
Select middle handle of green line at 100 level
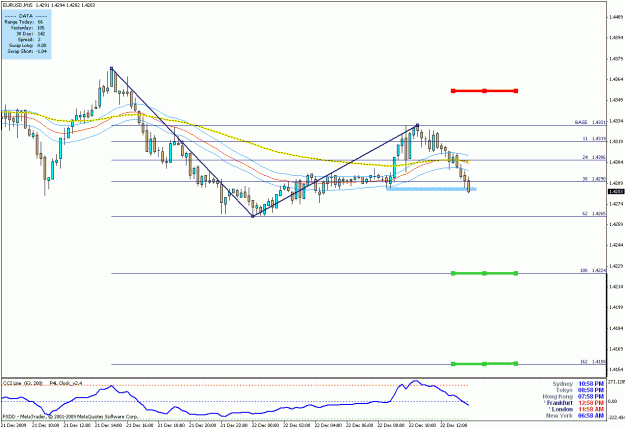(x=484, y=273)
